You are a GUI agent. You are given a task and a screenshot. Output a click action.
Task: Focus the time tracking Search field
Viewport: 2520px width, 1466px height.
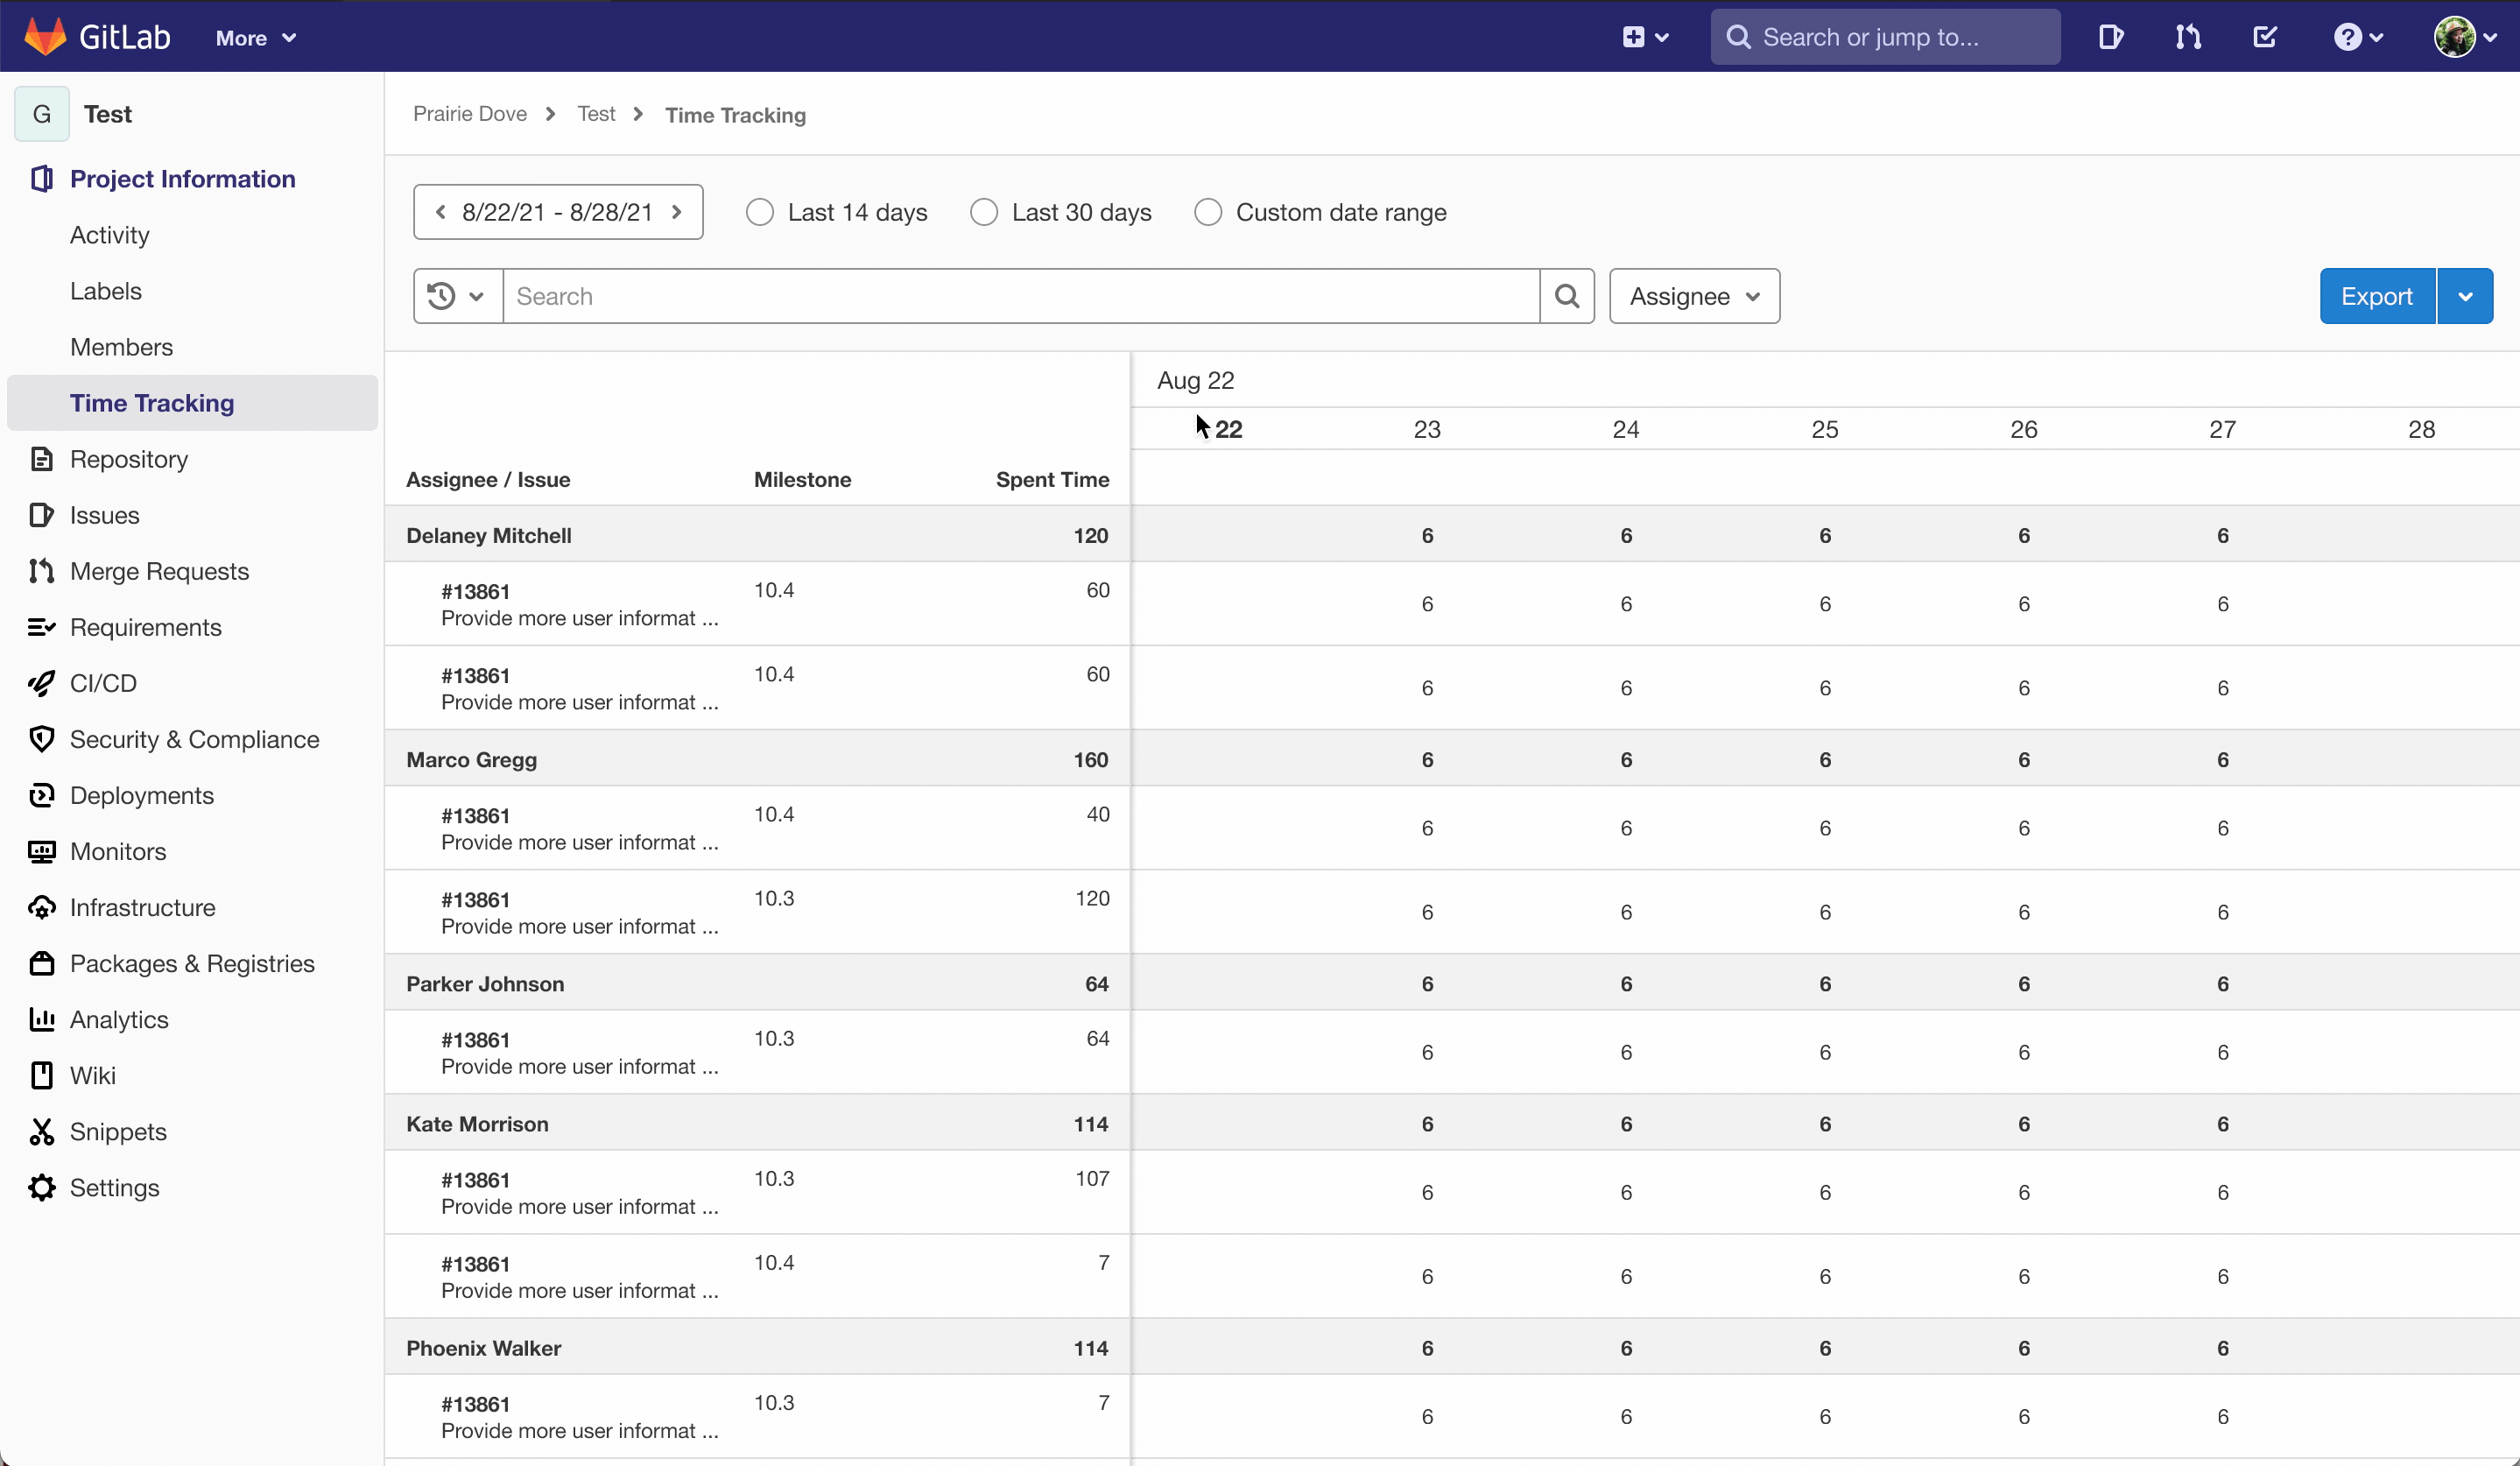tap(1020, 296)
